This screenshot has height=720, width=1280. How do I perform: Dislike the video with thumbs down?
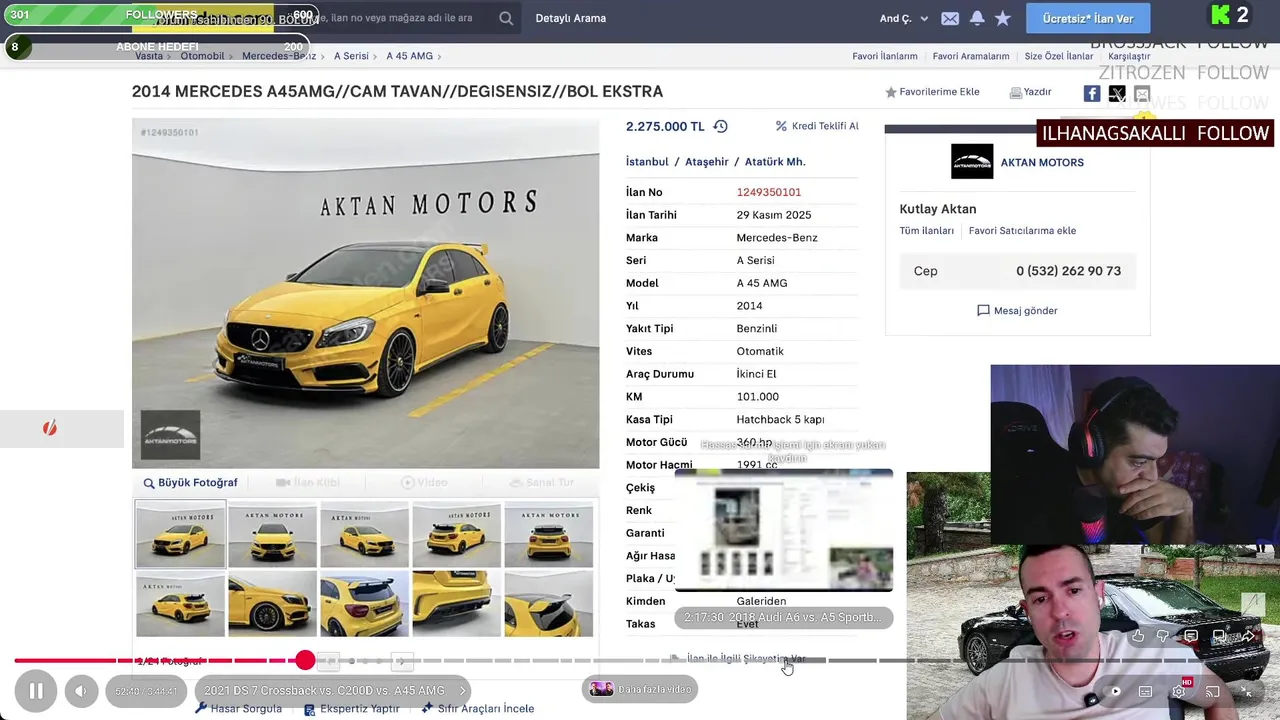[1162, 636]
